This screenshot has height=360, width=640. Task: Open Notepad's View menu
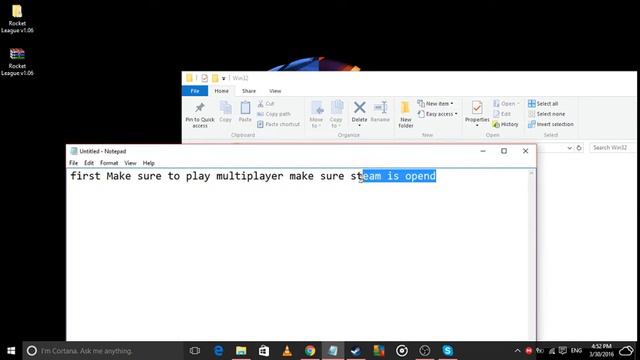[x=130, y=163]
